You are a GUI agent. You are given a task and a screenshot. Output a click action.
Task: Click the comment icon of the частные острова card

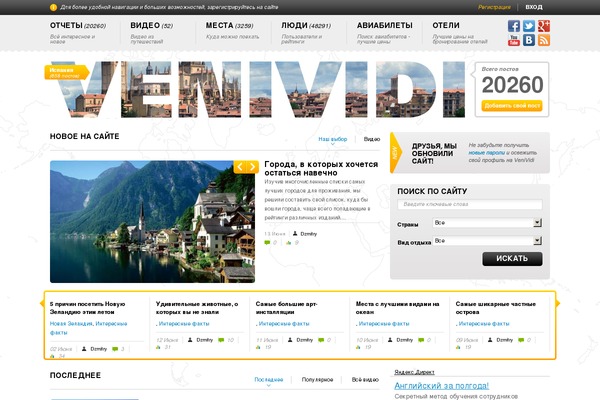[521, 340]
